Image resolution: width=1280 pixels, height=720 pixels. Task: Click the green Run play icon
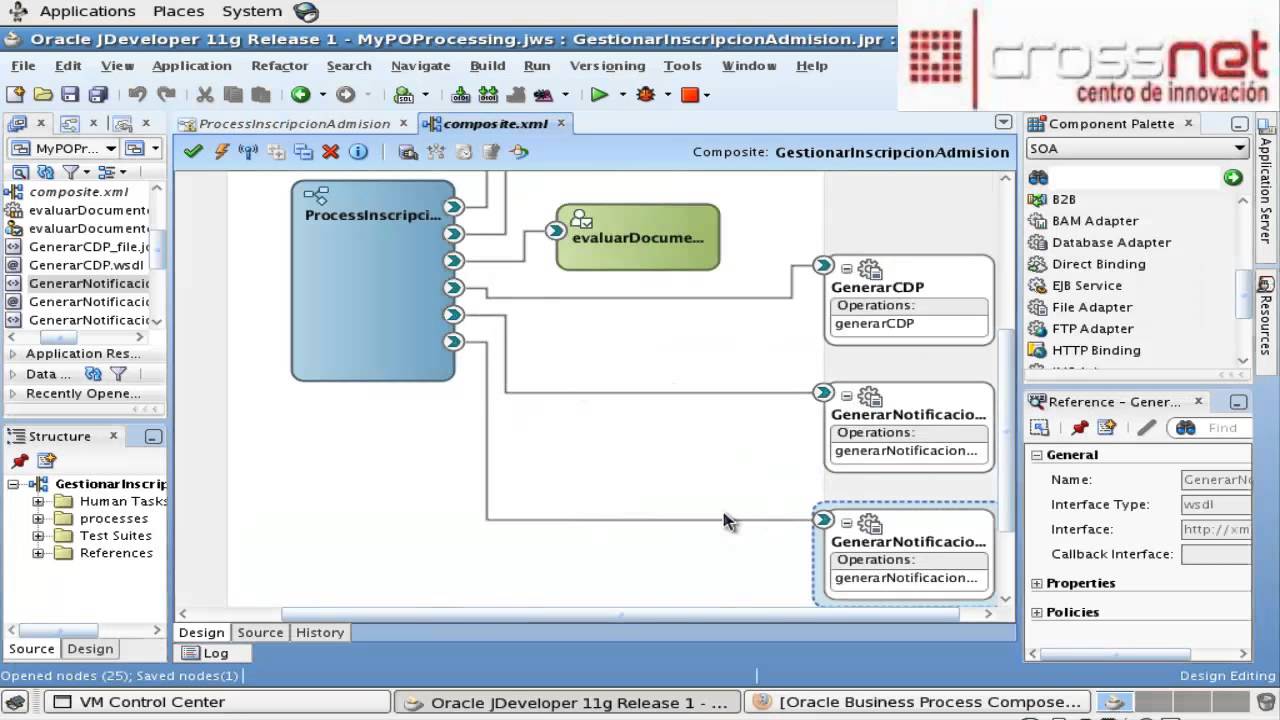click(x=599, y=94)
